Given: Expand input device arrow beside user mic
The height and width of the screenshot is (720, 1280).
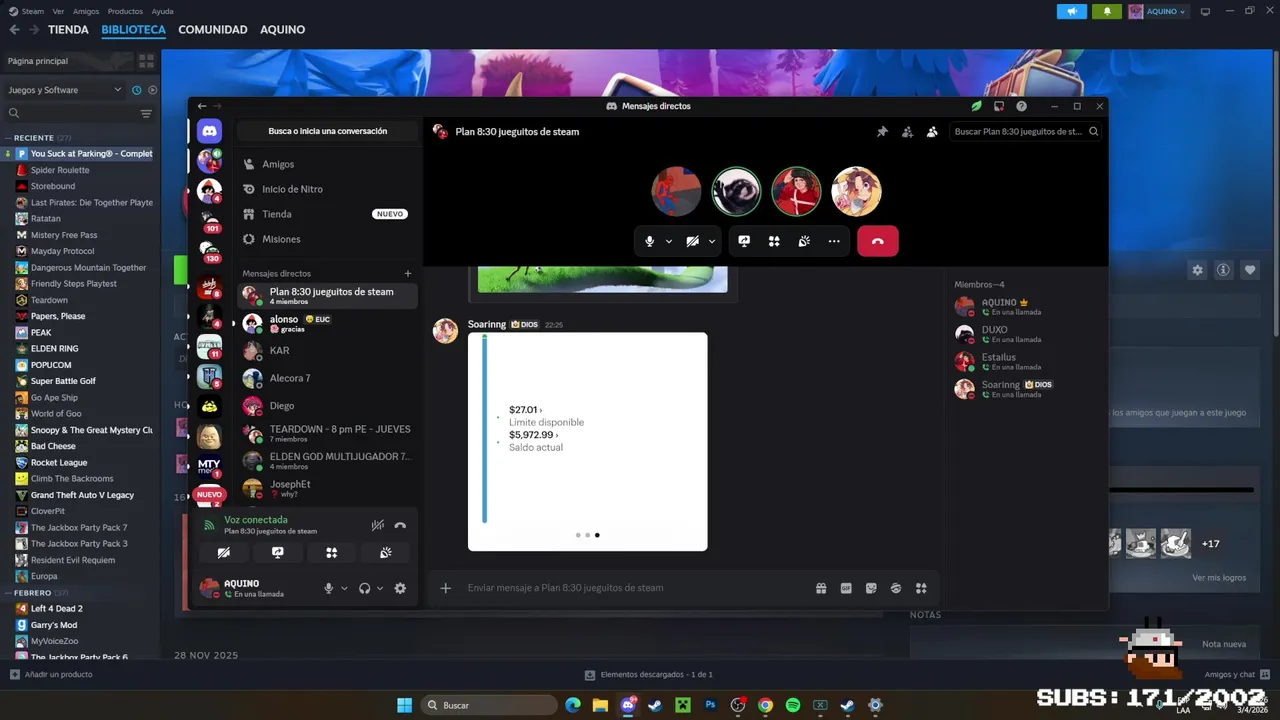Looking at the screenshot, I should (x=344, y=588).
